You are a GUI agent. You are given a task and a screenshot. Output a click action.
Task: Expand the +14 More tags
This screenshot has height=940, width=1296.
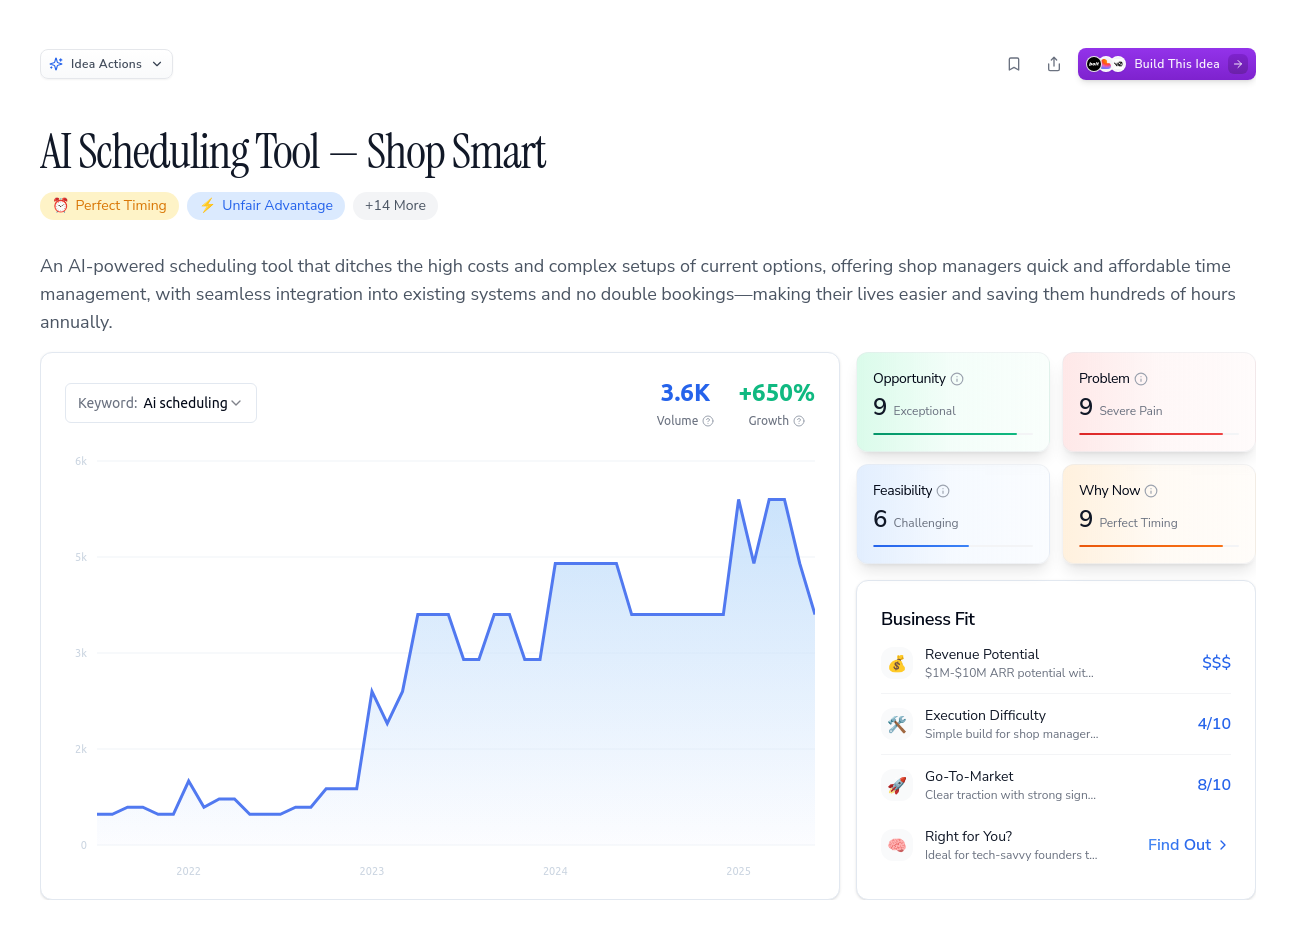click(395, 206)
